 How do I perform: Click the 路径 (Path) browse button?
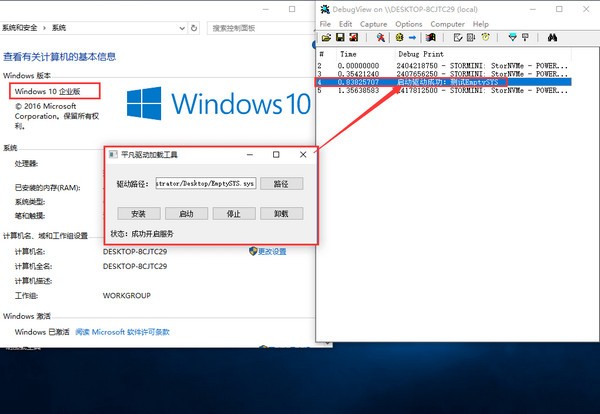[x=287, y=184]
